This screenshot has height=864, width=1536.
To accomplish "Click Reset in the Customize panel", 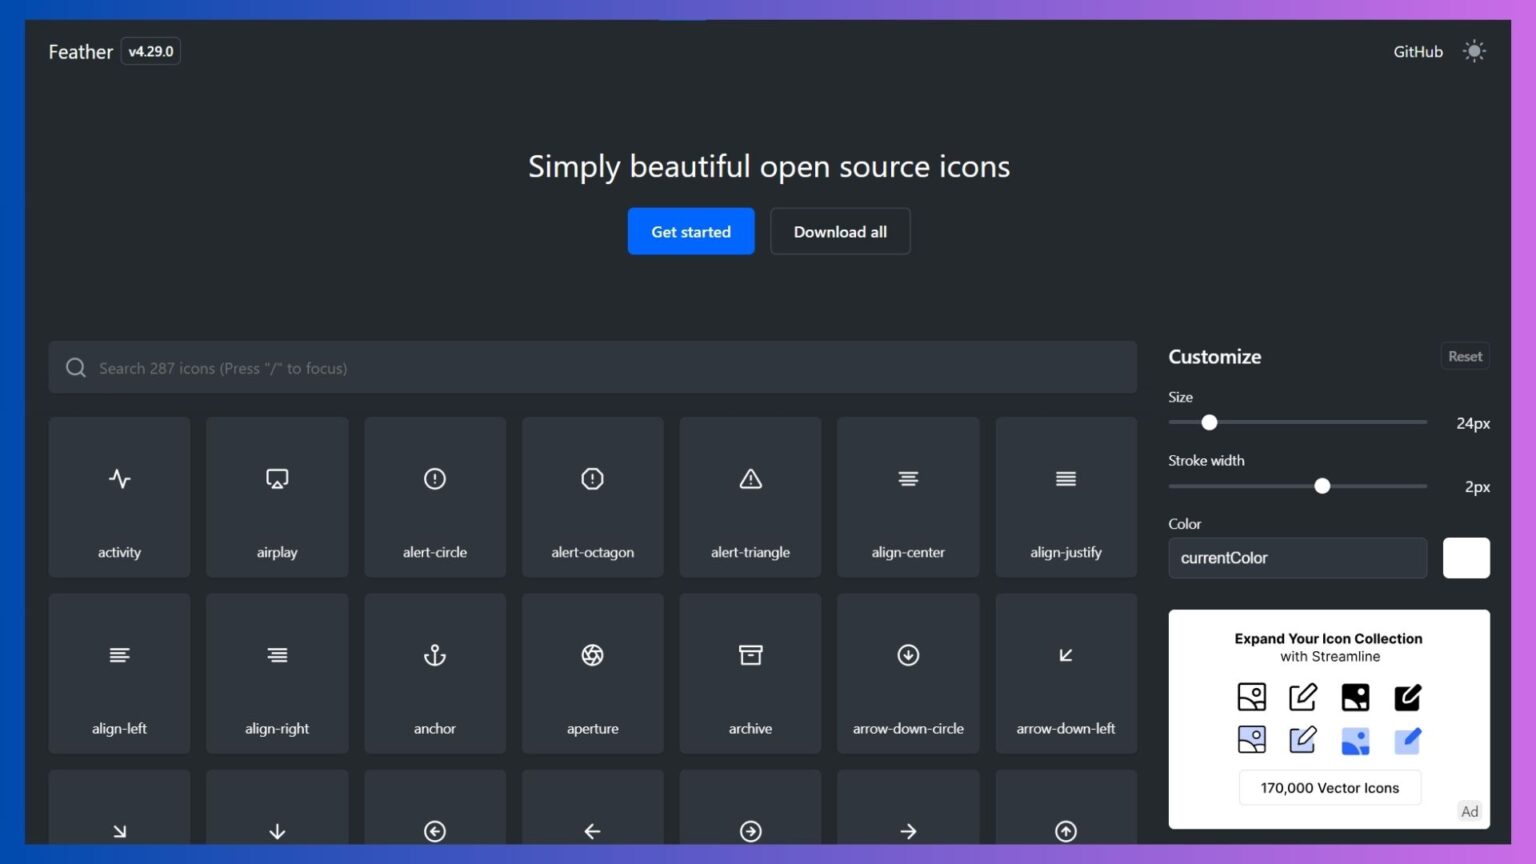I will pos(1464,355).
